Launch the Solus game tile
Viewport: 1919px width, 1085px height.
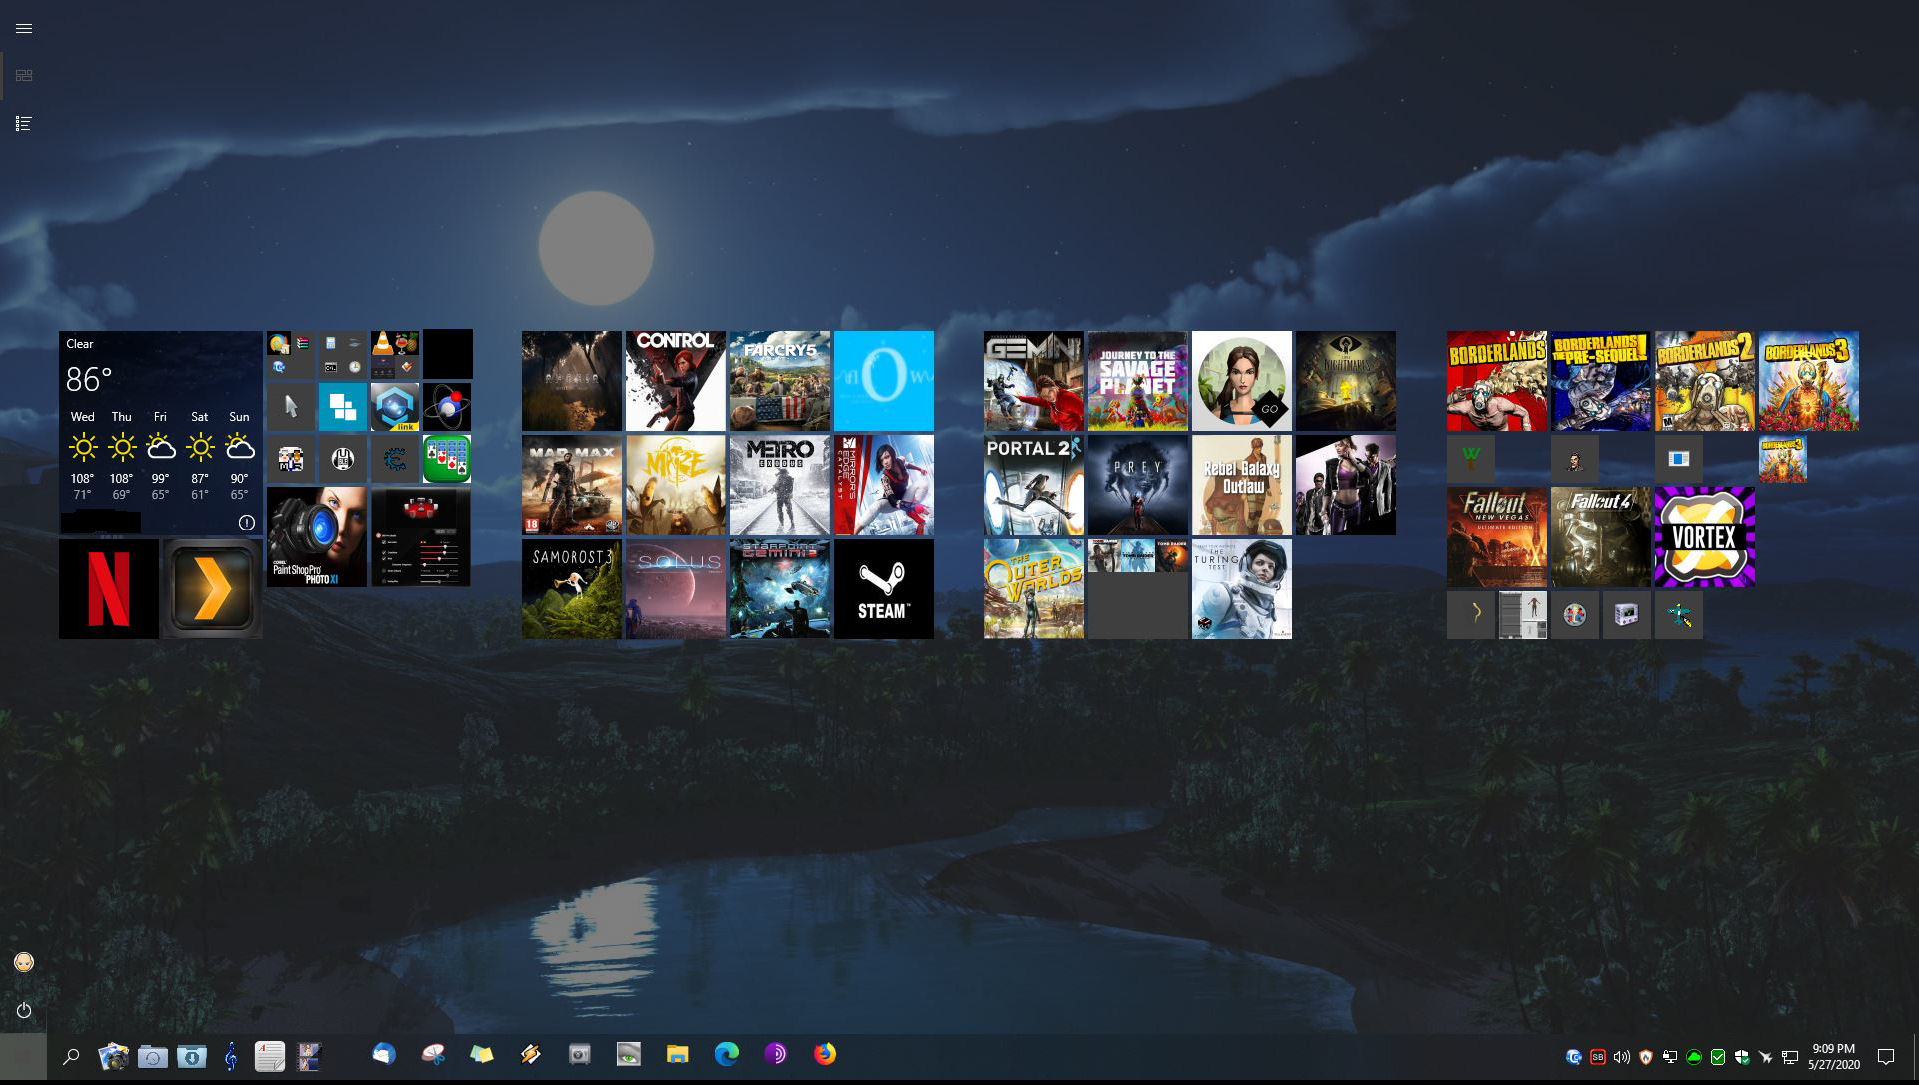676,589
